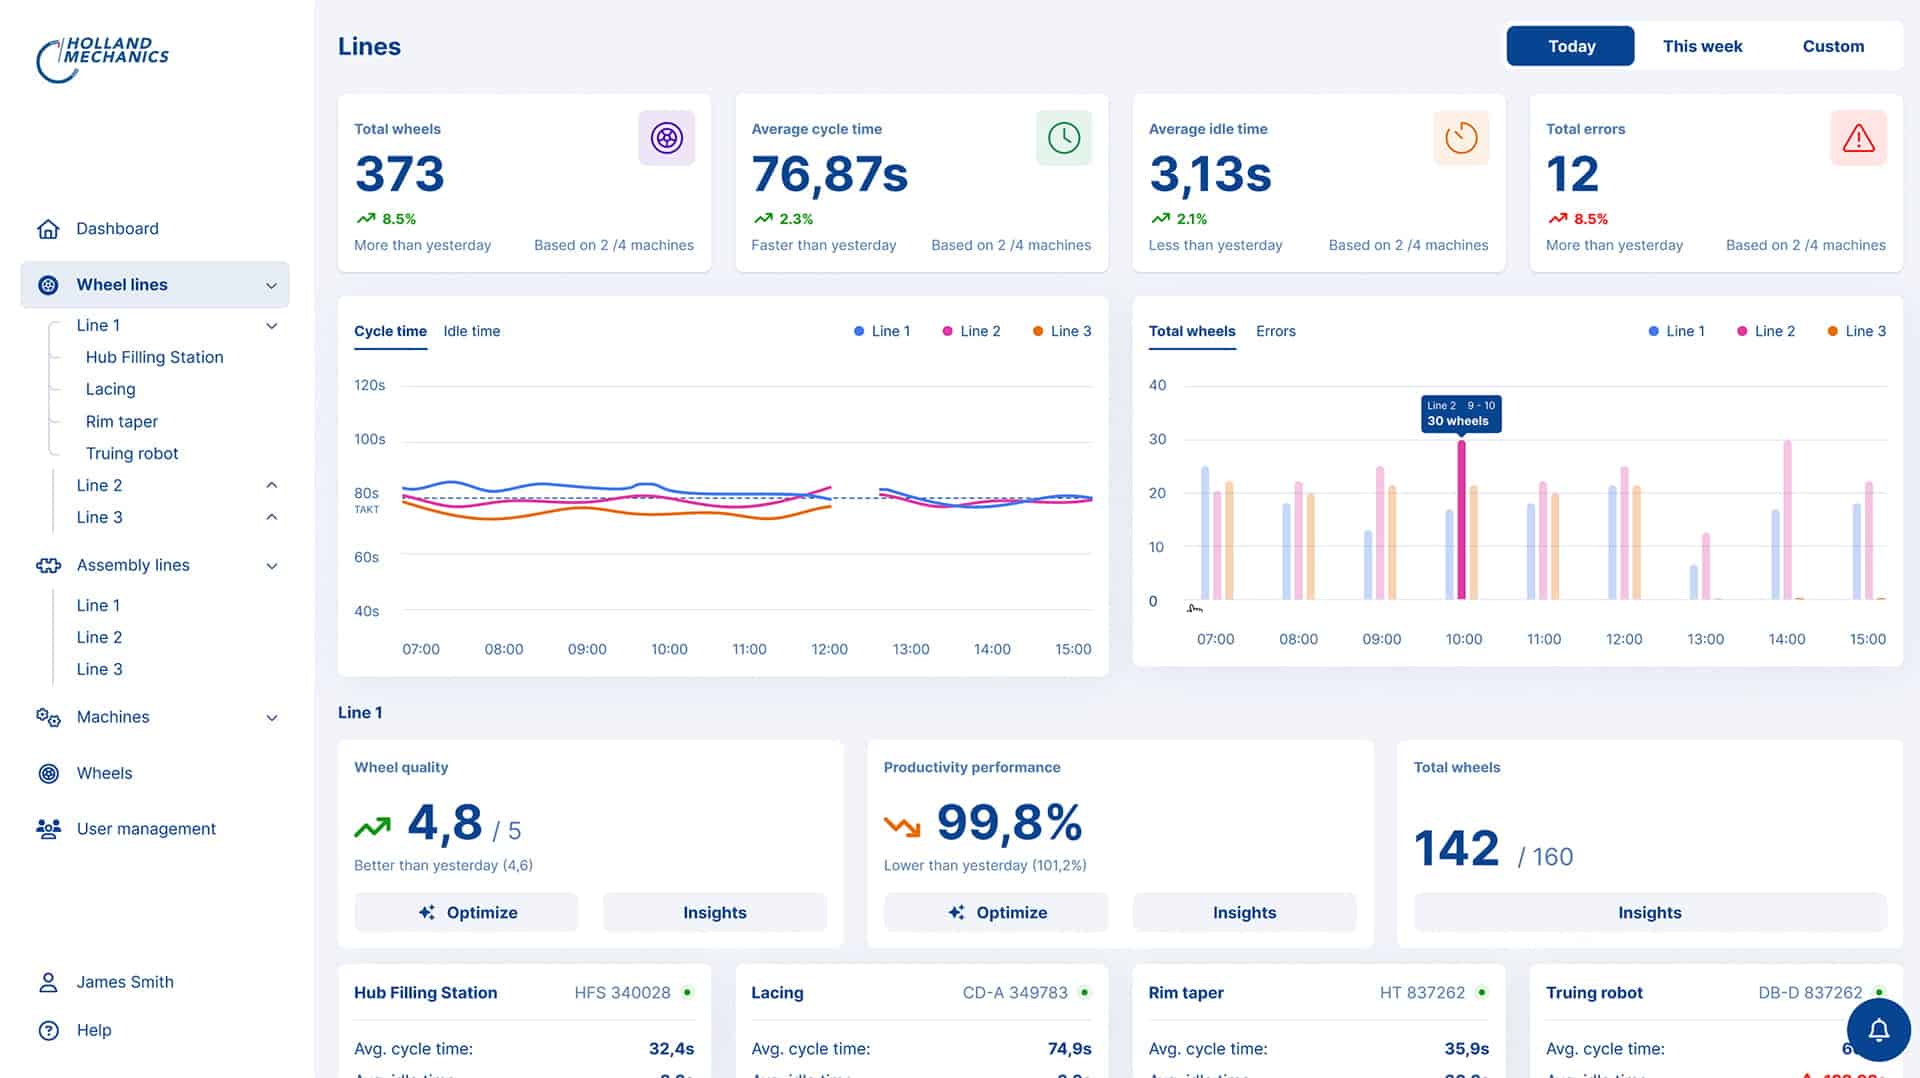The height and width of the screenshot is (1078, 1920).
Task: Click the User management people icon
Action: [48, 829]
